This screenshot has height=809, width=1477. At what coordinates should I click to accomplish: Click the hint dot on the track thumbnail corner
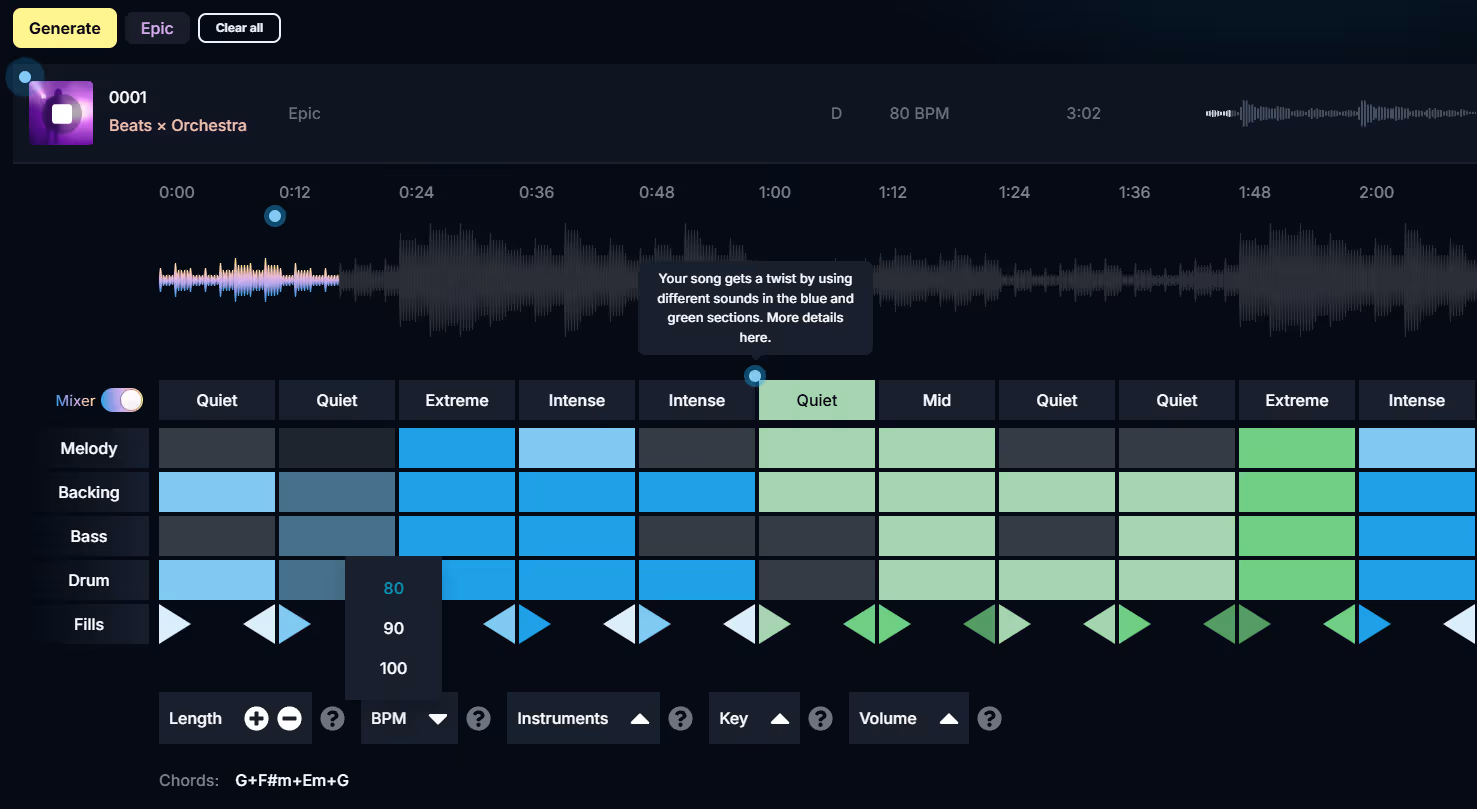[x=25, y=77]
